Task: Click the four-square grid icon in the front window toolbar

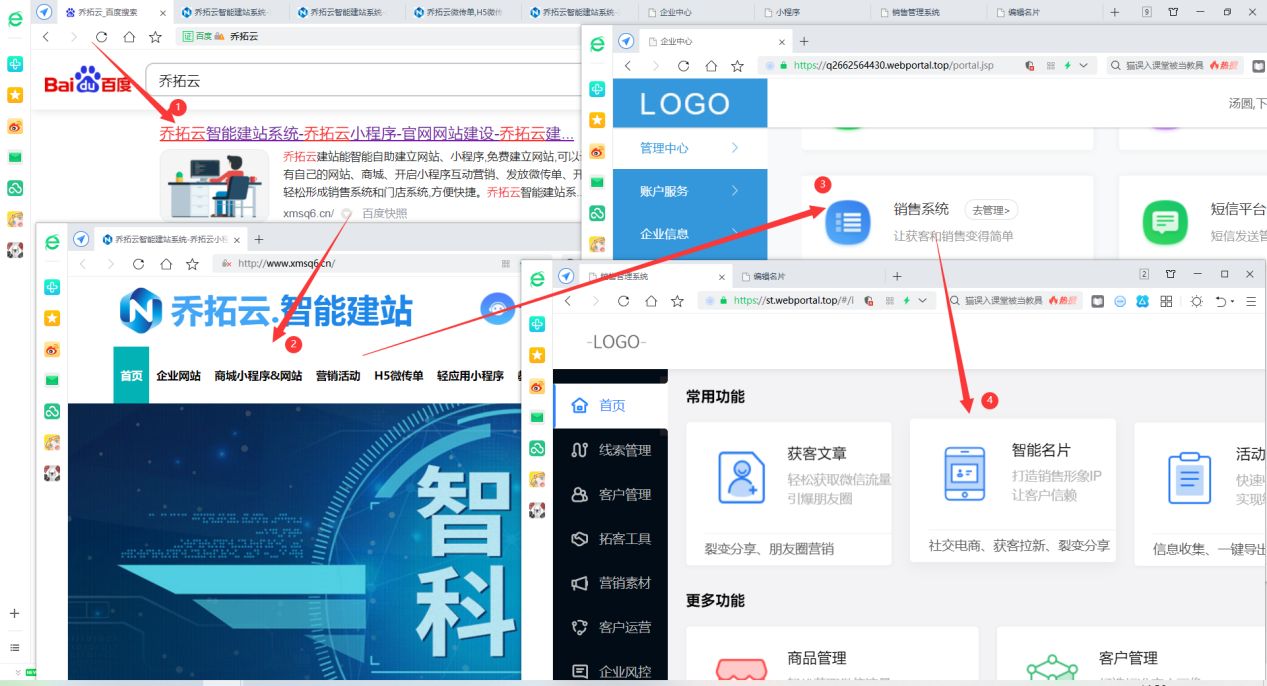Action: [x=1166, y=300]
